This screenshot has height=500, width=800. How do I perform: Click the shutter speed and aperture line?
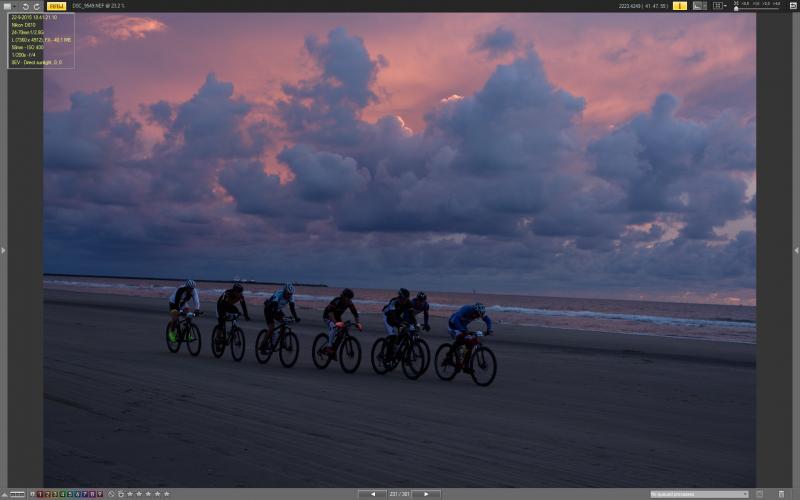pyautogui.click(x=23, y=55)
